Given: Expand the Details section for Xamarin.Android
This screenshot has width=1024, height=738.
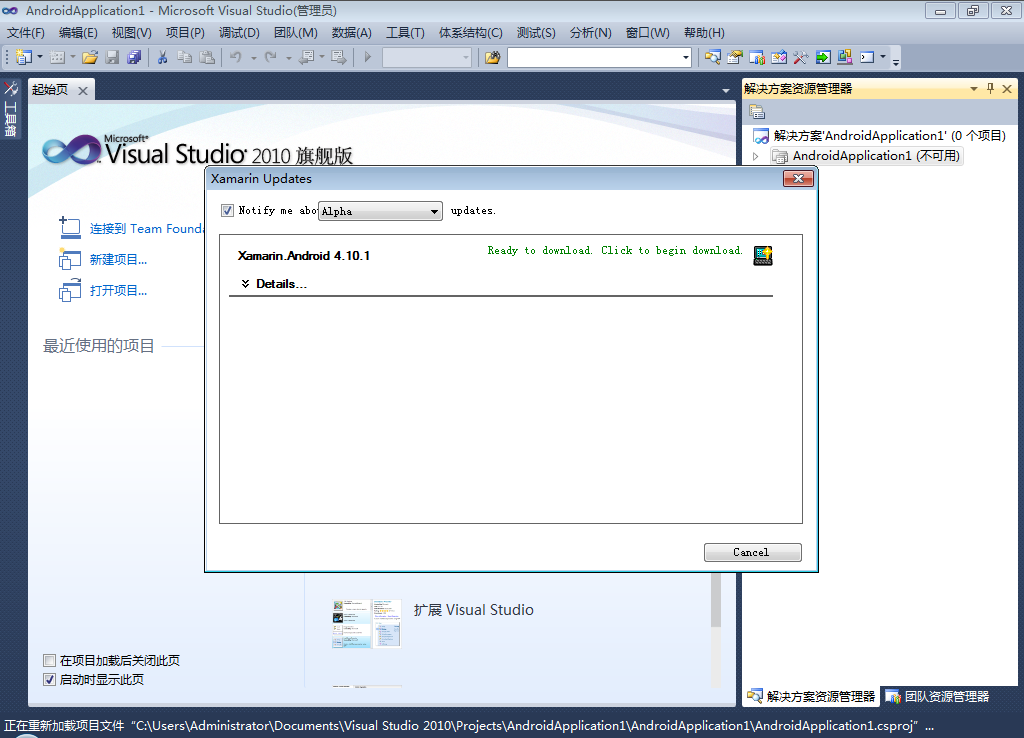Looking at the screenshot, I should click(274, 283).
